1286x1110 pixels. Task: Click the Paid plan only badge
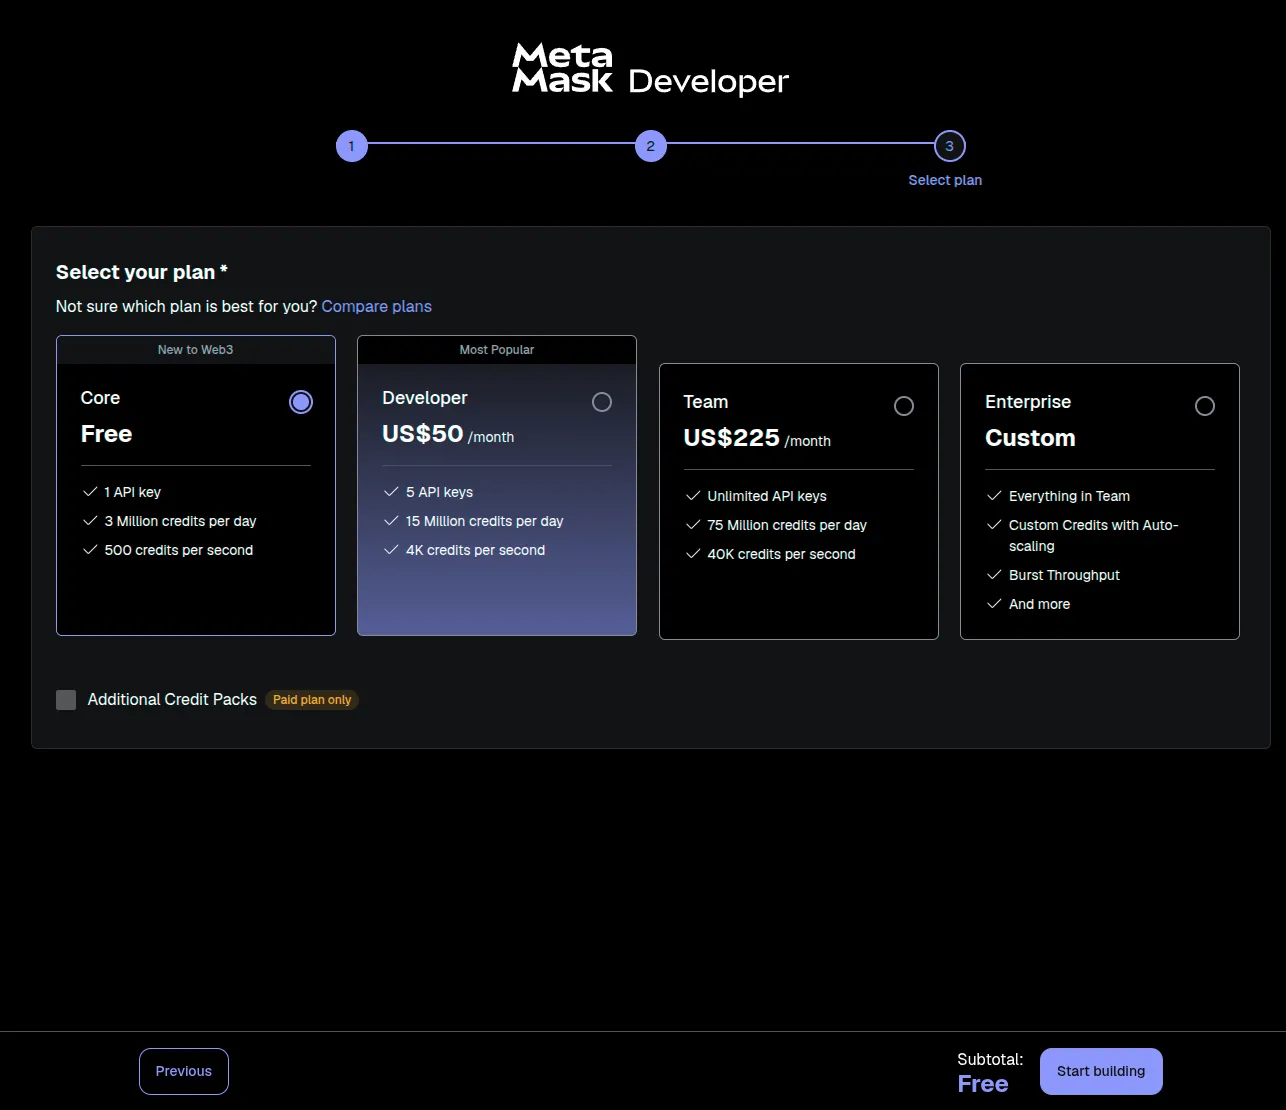[x=311, y=700]
